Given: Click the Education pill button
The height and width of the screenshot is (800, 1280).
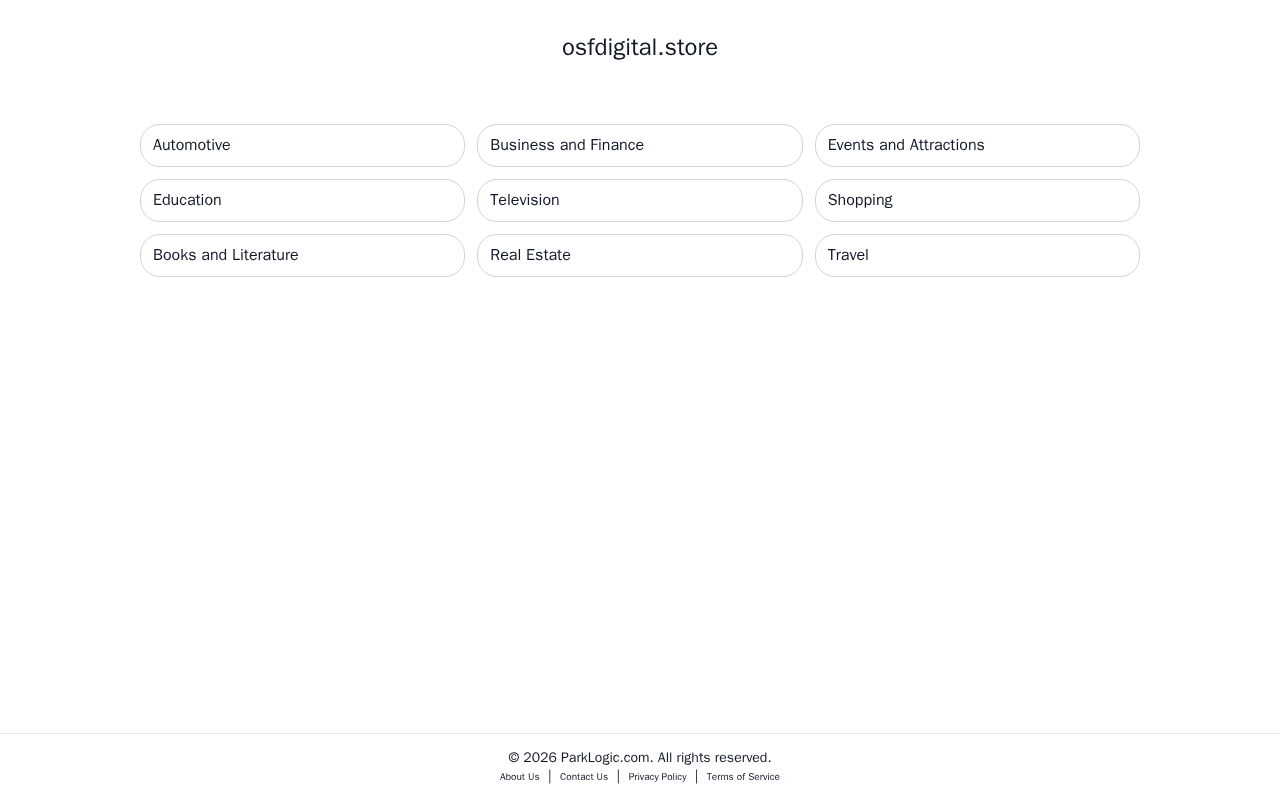Looking at the screenshot, I should click(x=302, y=200).
